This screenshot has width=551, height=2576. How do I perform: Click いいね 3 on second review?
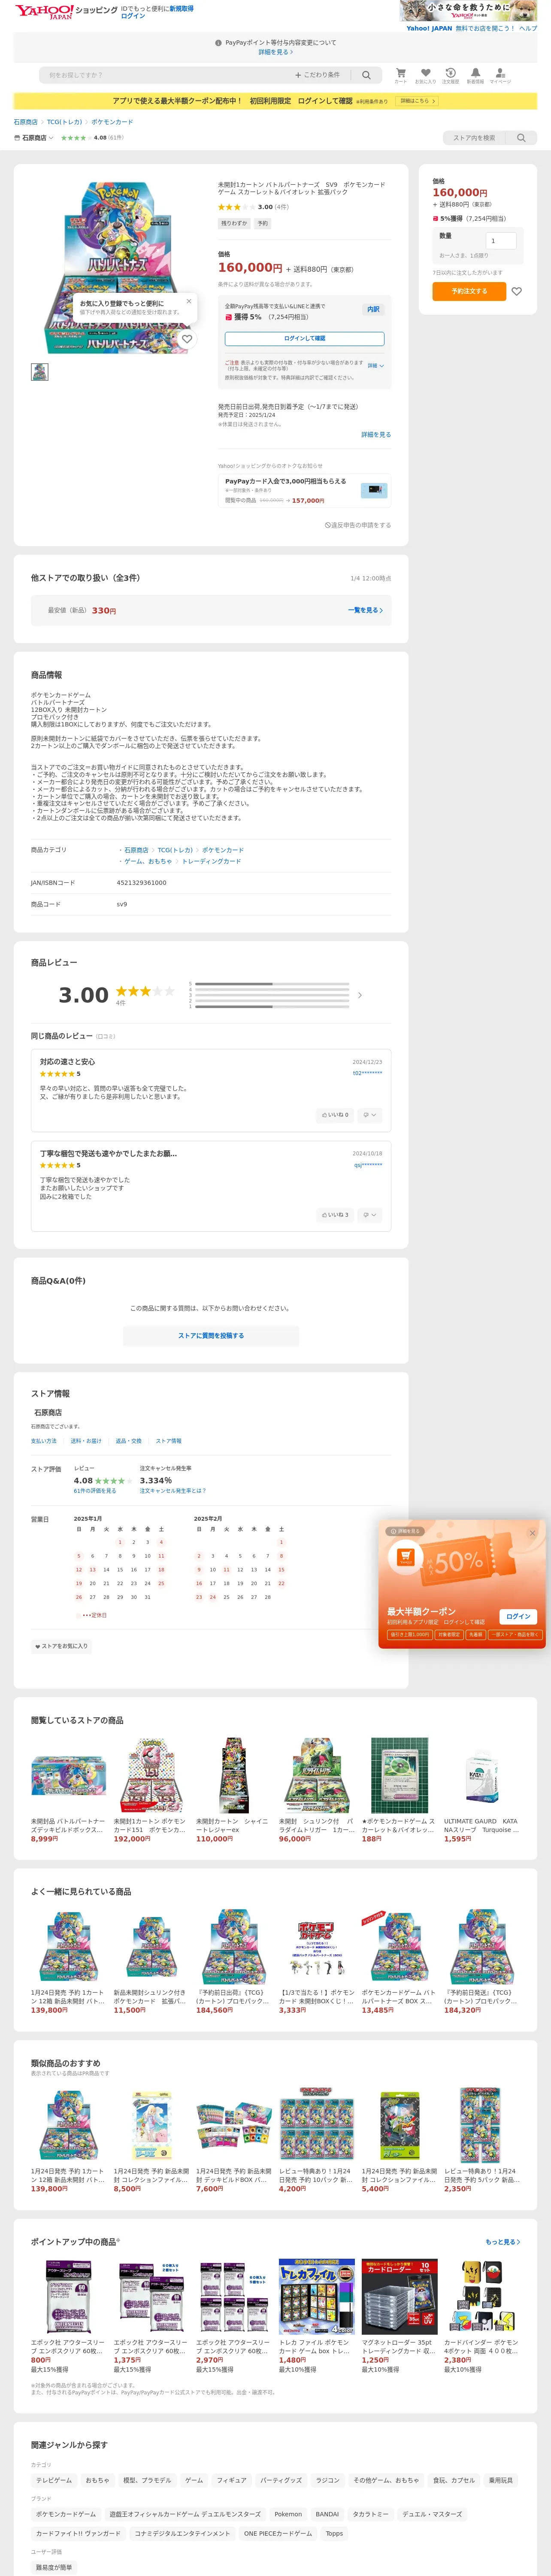pos(335,1215)
